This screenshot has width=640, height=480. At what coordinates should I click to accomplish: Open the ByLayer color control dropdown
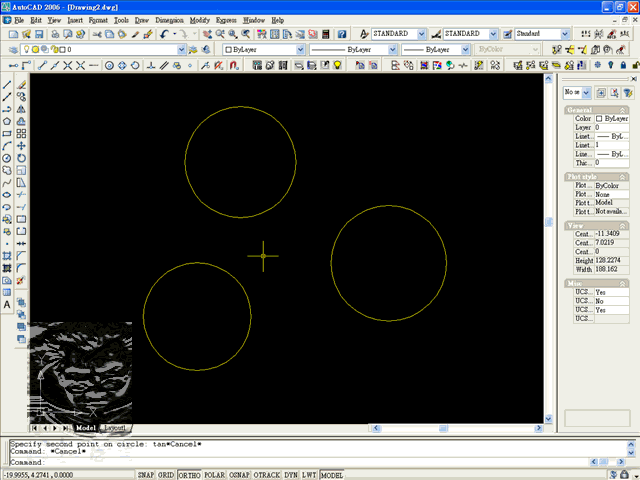coord(300,49)
